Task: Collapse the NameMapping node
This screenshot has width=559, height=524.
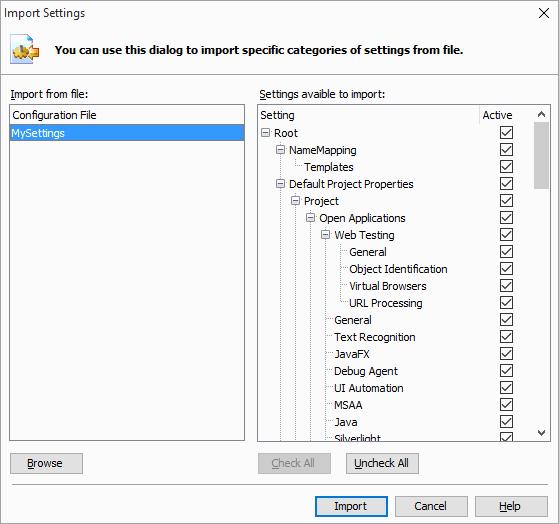Action: click(281, 150)
